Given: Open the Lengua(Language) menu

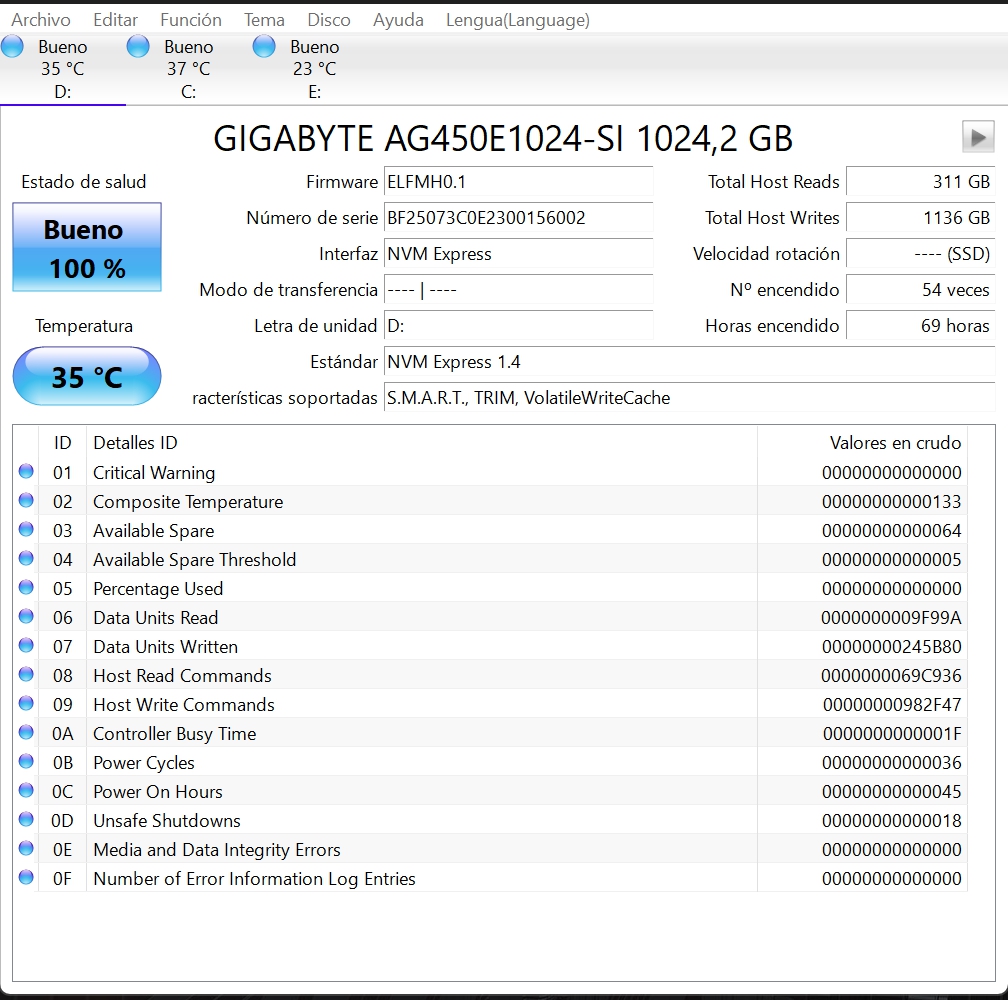Looking at the screenshot, I should [x=518, y=20].
